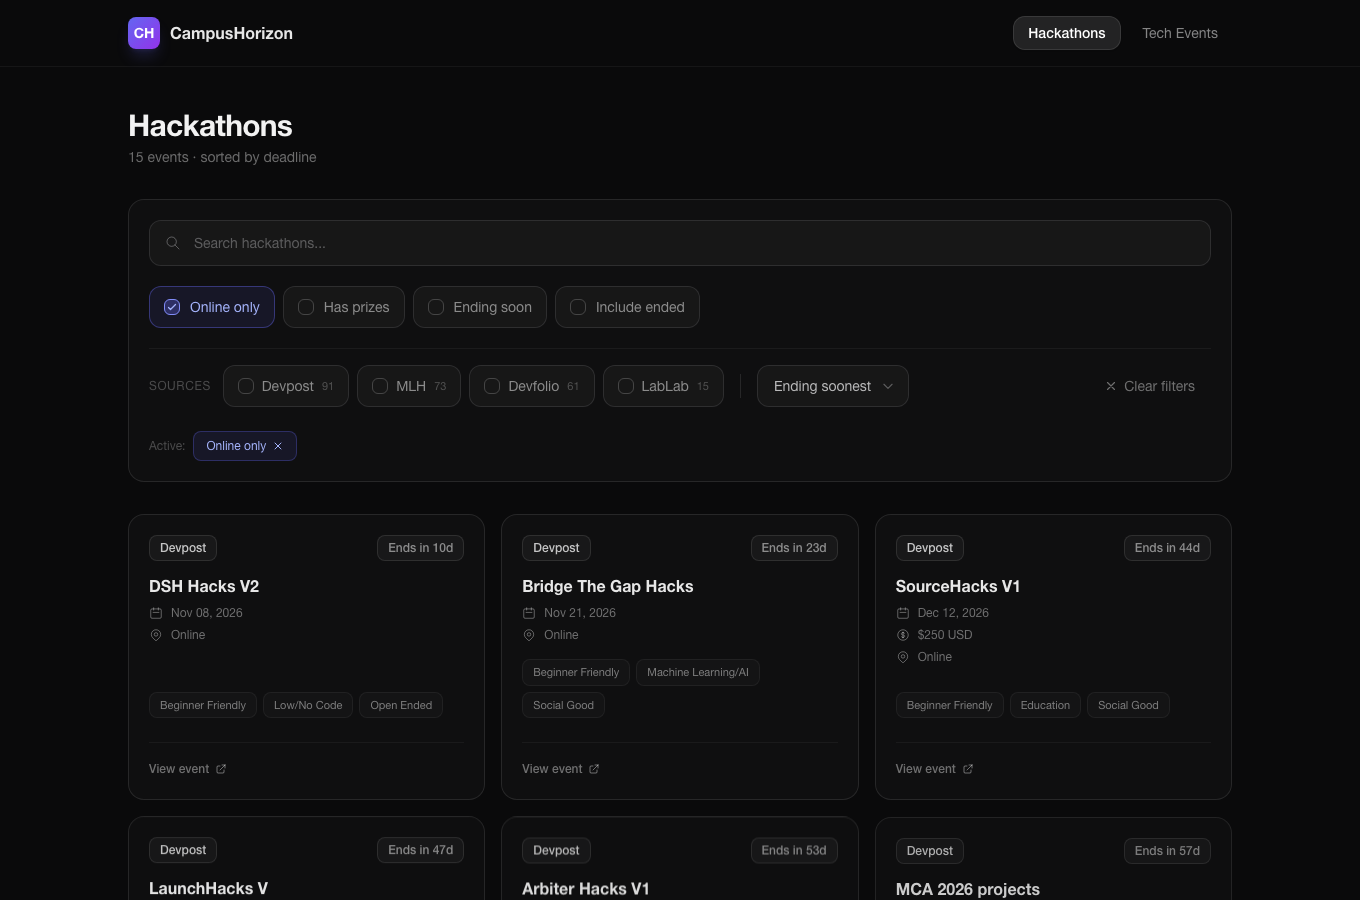Click external link icon on Bridge The Gap Hacks
Image resolution: width=1360 pixels, height=900 pixels.
(594, 769)
